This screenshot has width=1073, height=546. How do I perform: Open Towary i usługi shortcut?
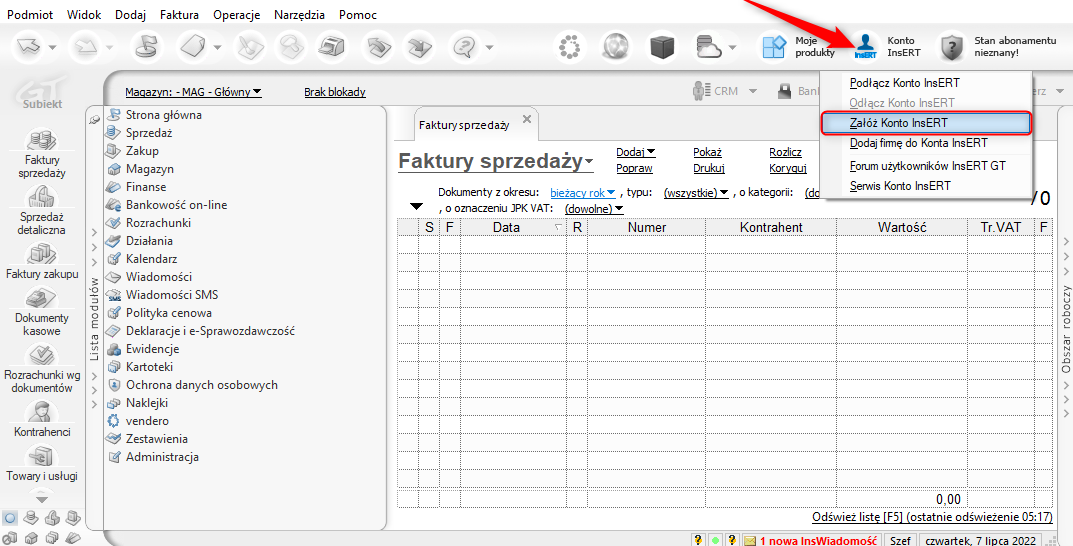tap(42, 462)
